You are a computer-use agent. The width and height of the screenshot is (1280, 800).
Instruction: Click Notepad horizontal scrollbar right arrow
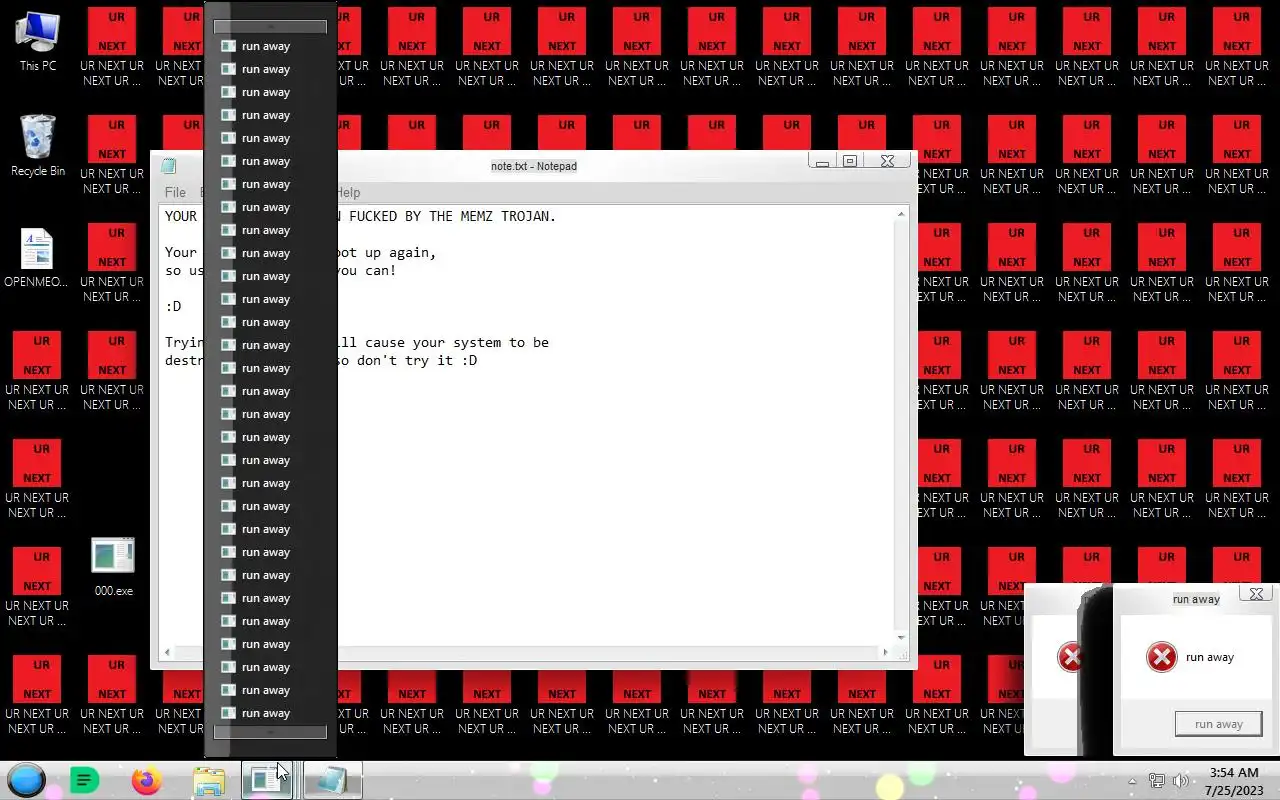(x=885, y=652)
